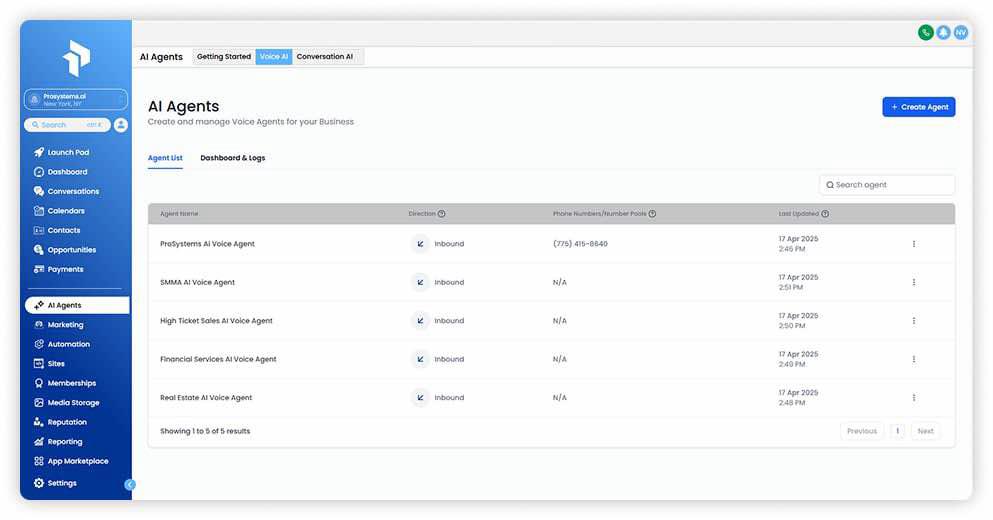Click Inbound direction icon for SMMA agent

tap(420, 282)
